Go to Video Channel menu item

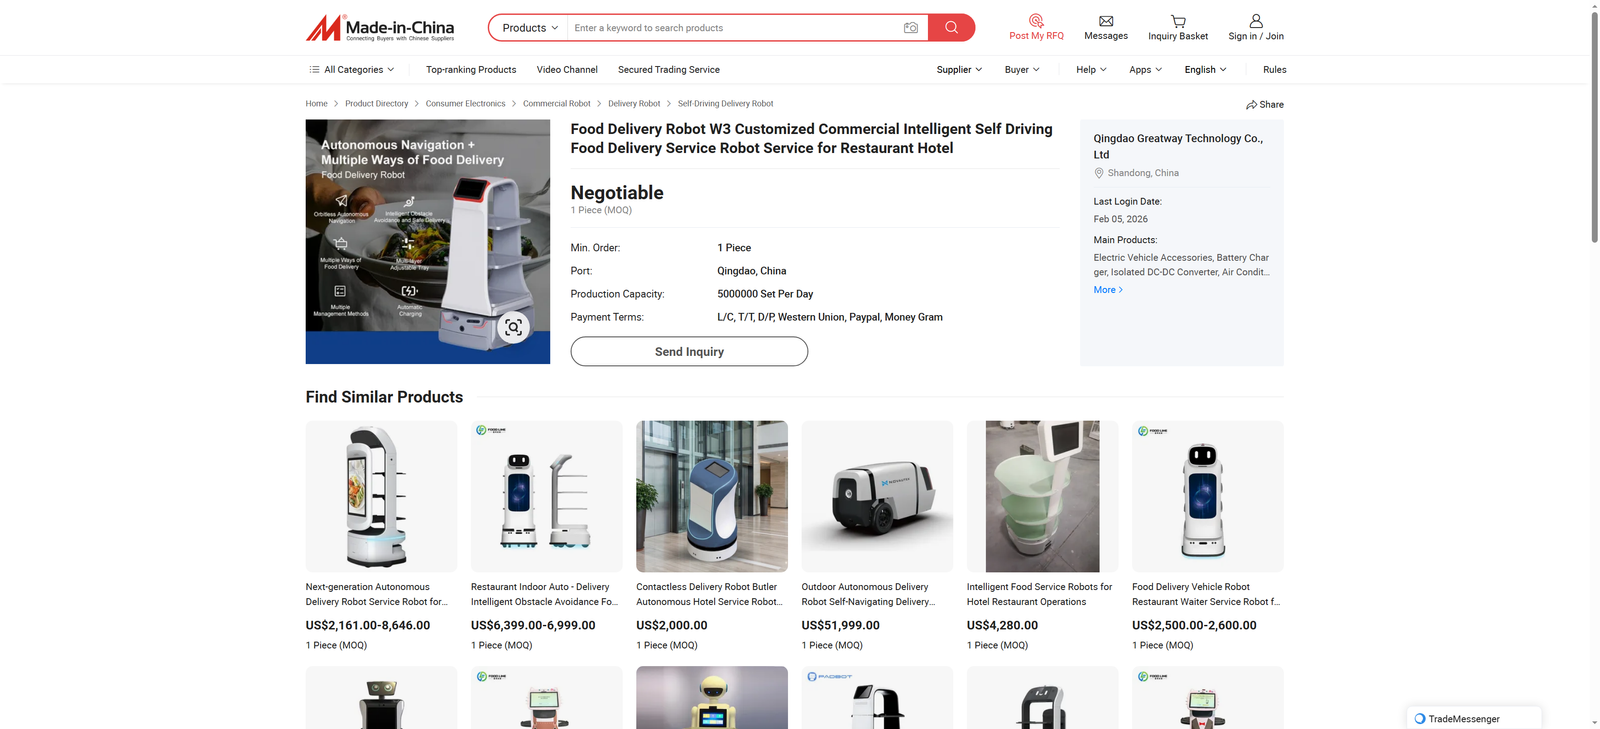(567, 70)
